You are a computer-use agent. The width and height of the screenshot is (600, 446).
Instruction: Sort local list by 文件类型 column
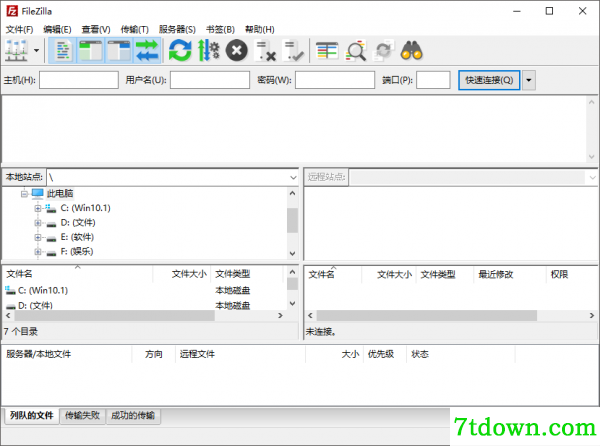tap(247, 274)
